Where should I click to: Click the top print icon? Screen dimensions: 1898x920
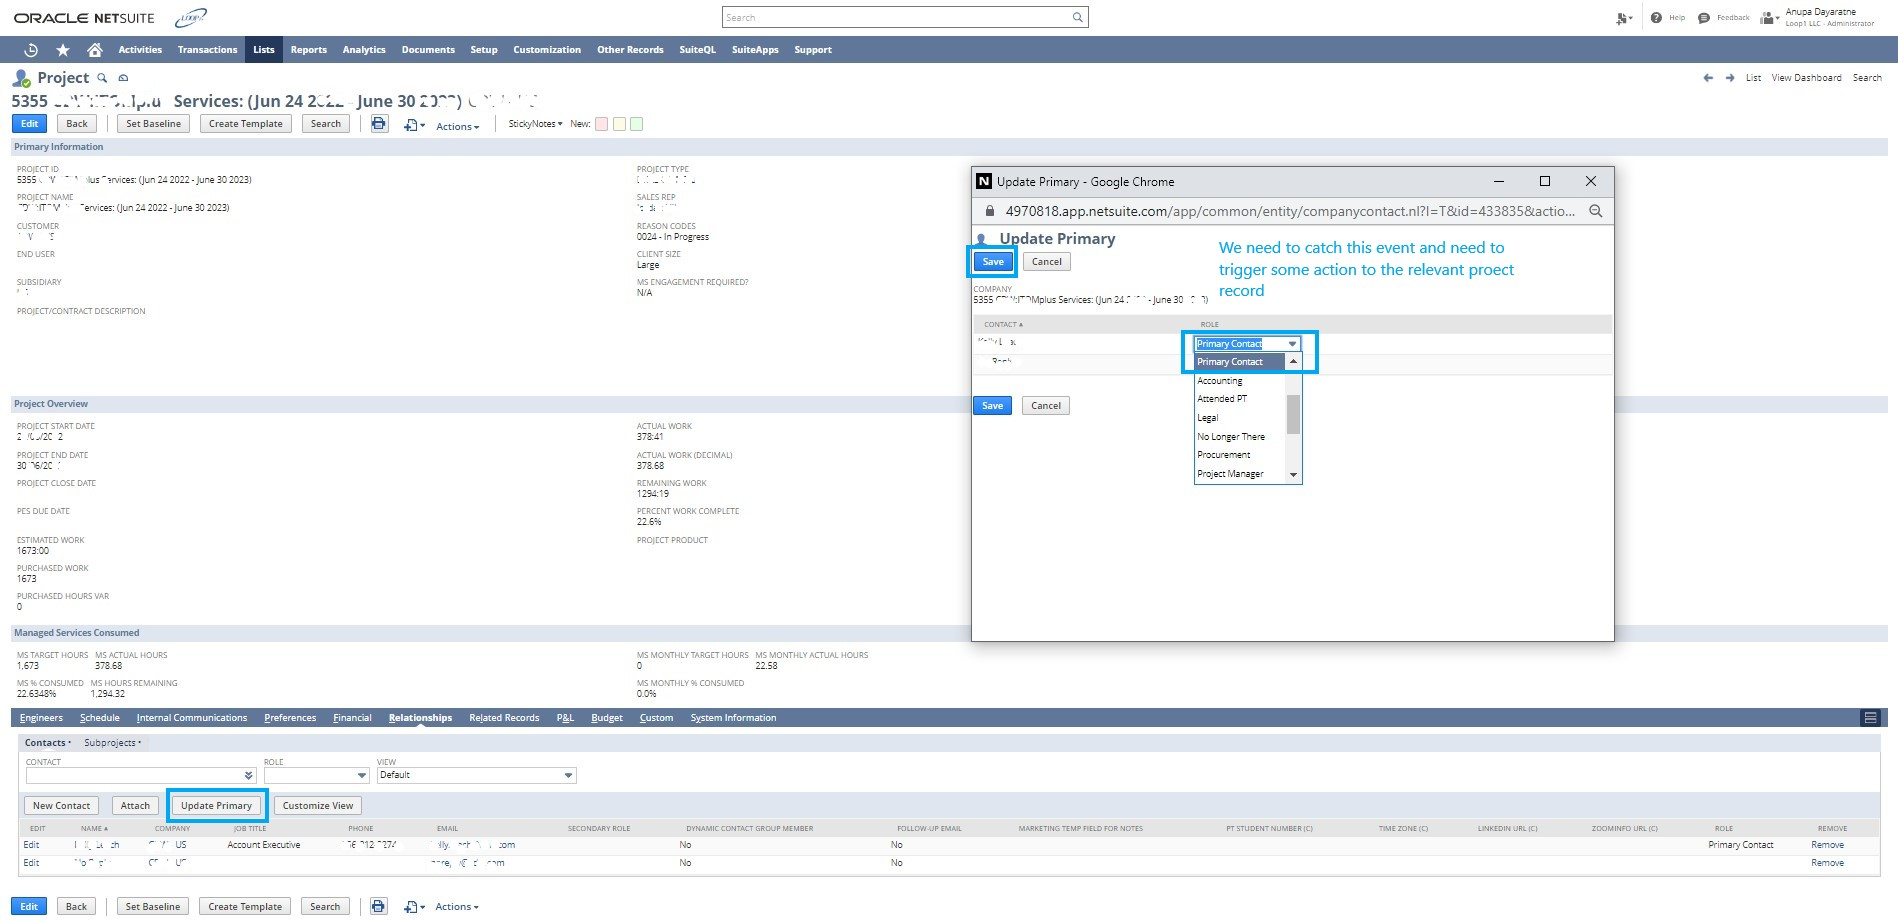[x=379, y=124]
